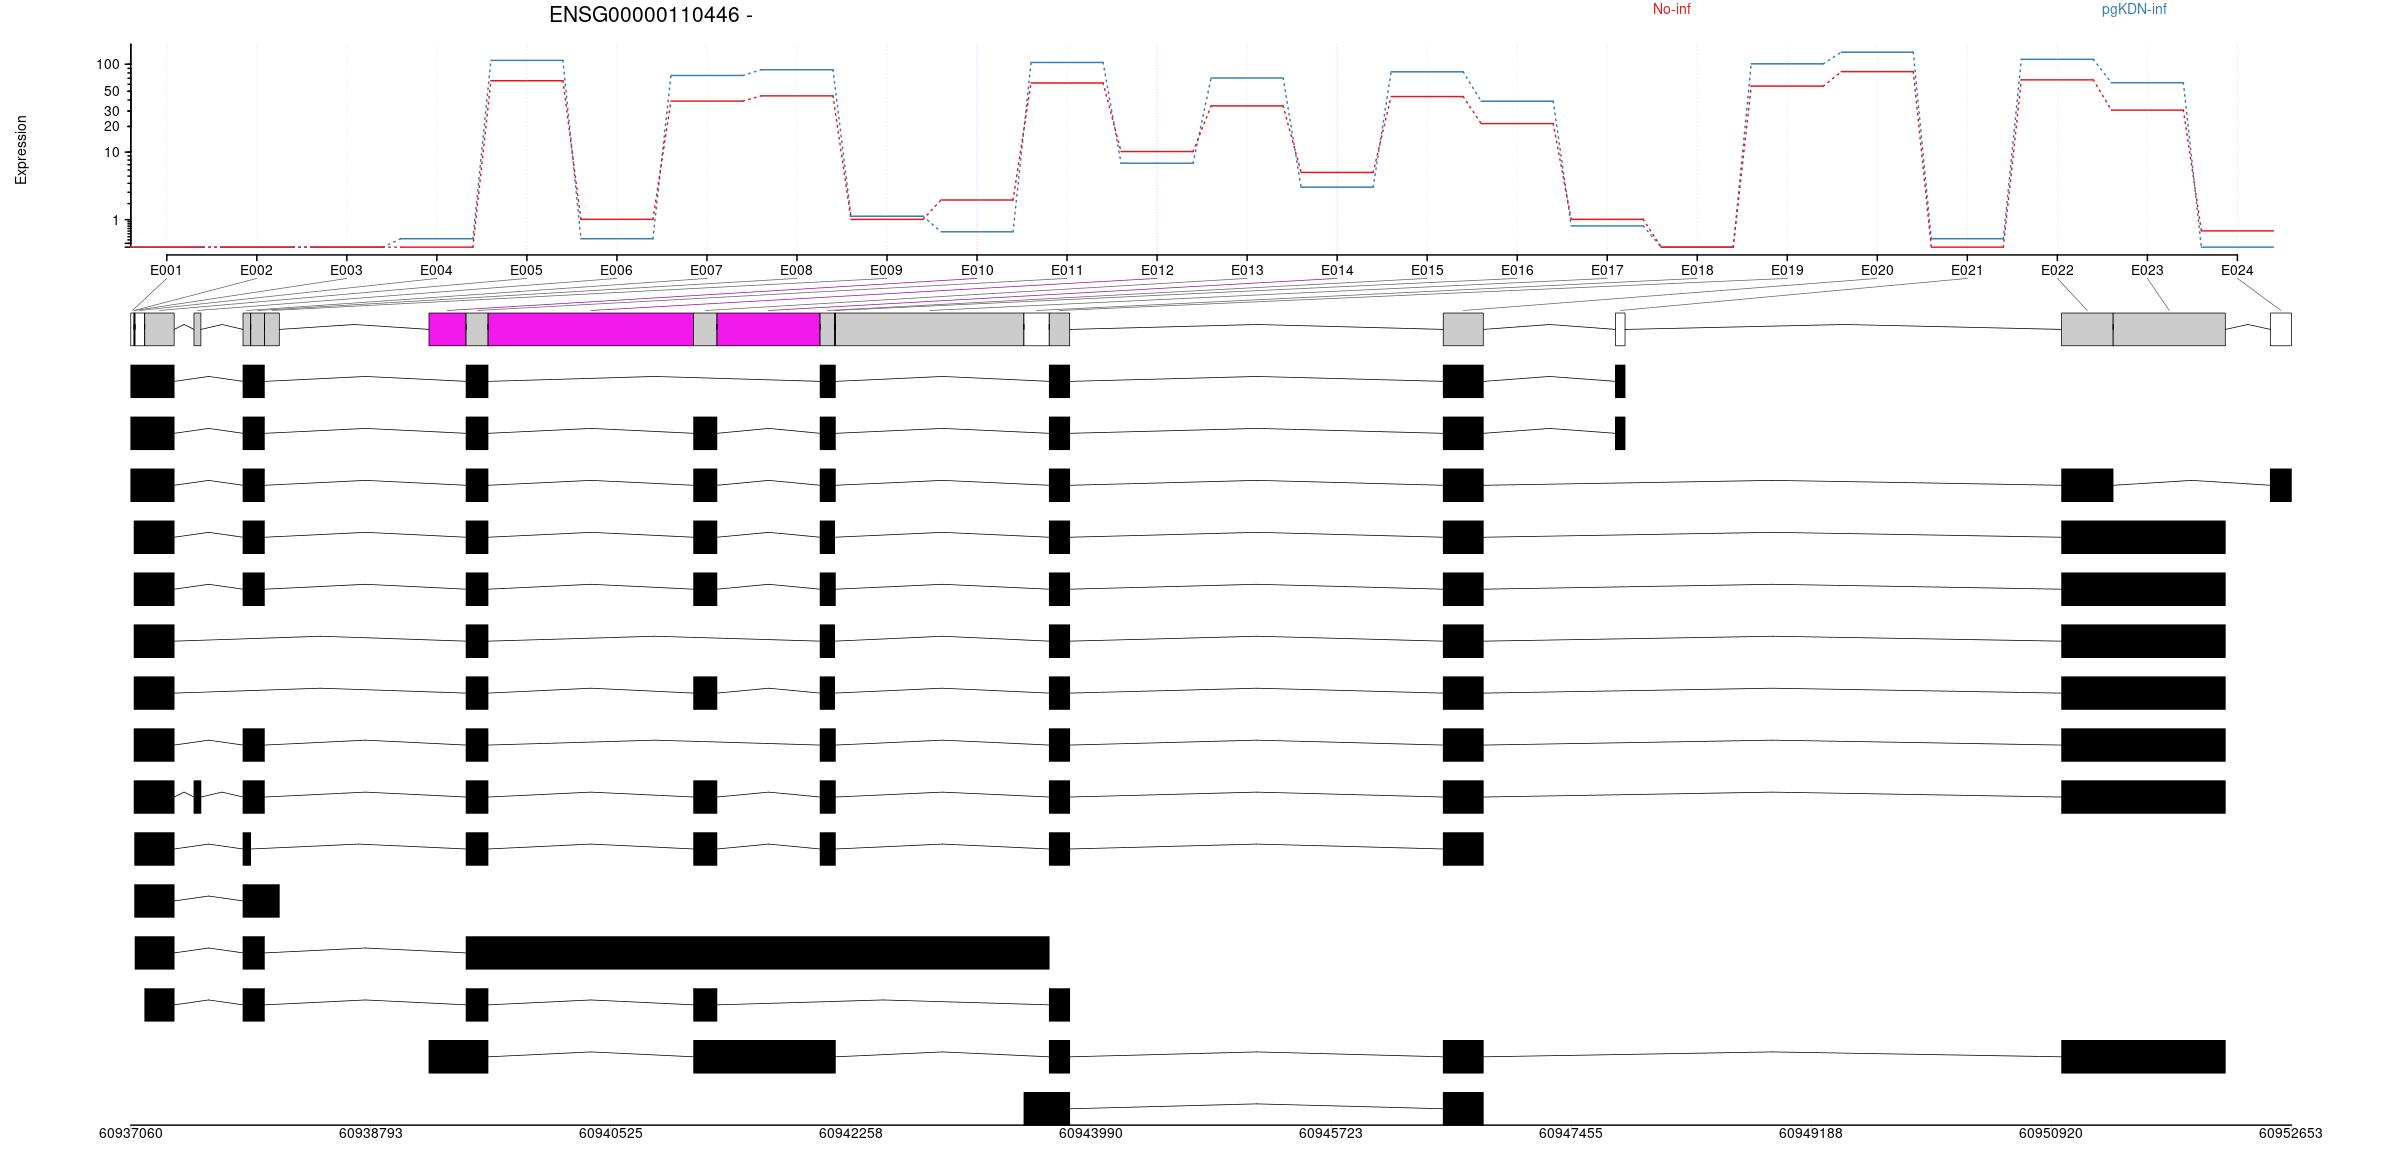Click exon bin label E008
Viewport: 2400px width, 1150px height.
click(796, 270)
